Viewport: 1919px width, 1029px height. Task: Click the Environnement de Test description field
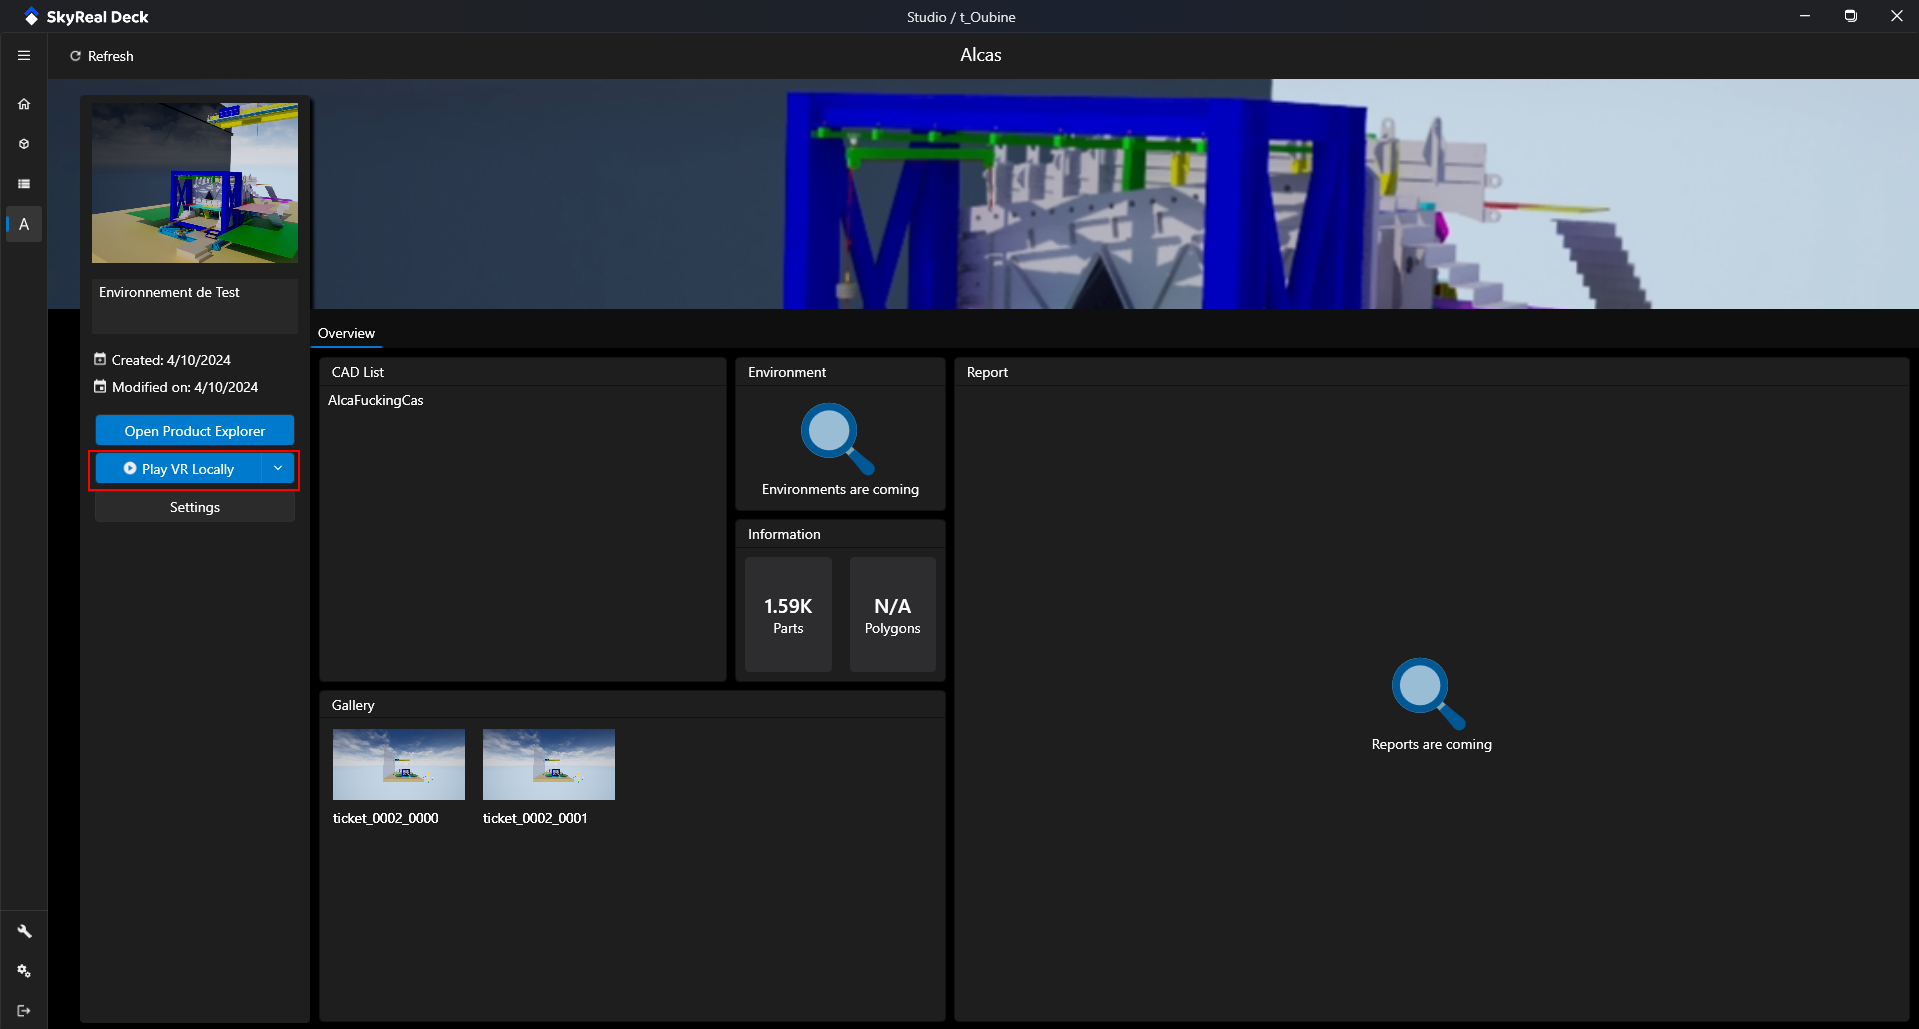[x=195, y=306]
